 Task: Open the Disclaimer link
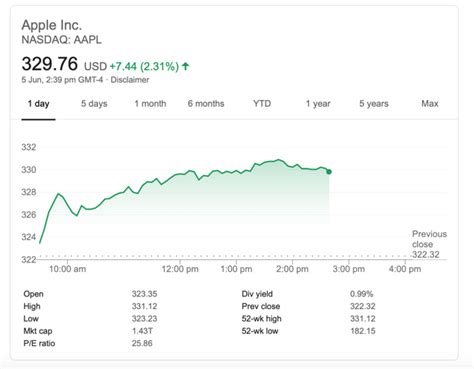[130, 80]
